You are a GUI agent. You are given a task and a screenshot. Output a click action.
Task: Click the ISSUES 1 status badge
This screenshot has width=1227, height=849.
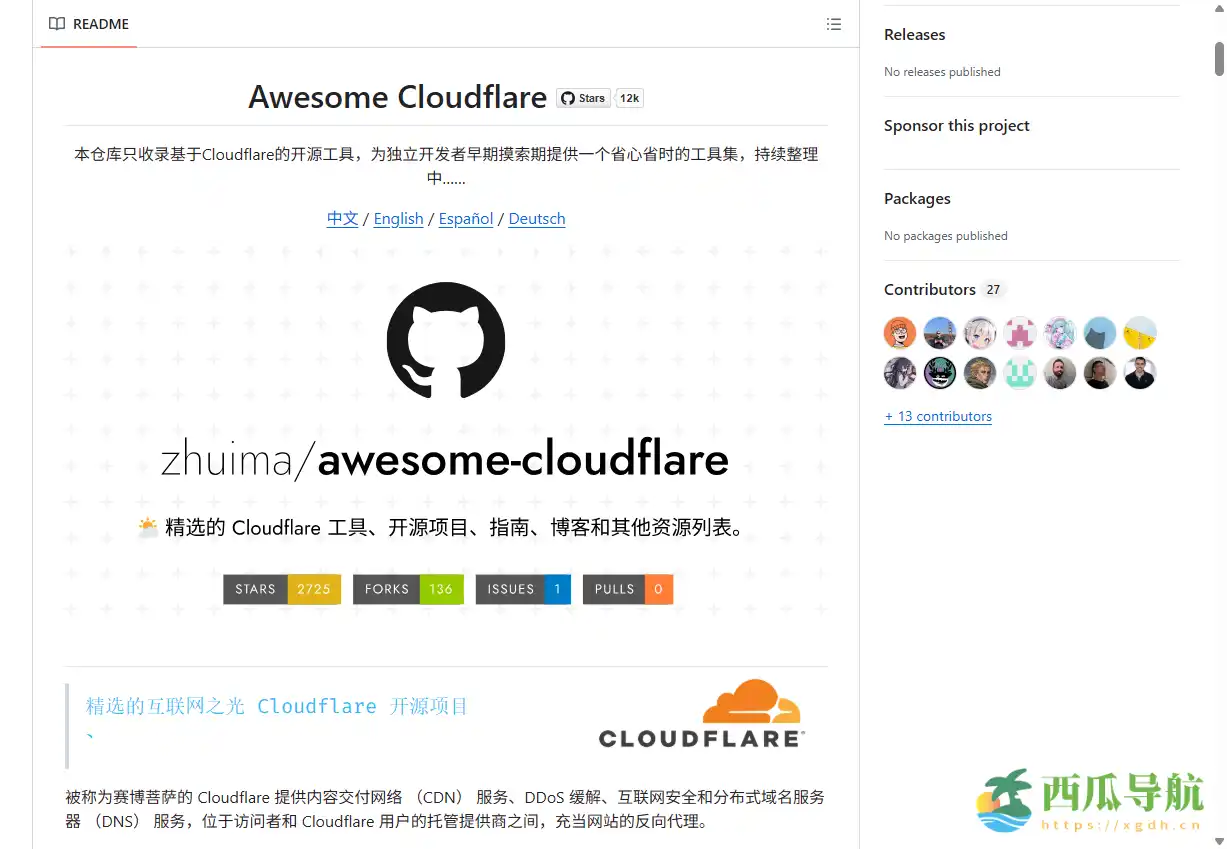coord(523,589)
